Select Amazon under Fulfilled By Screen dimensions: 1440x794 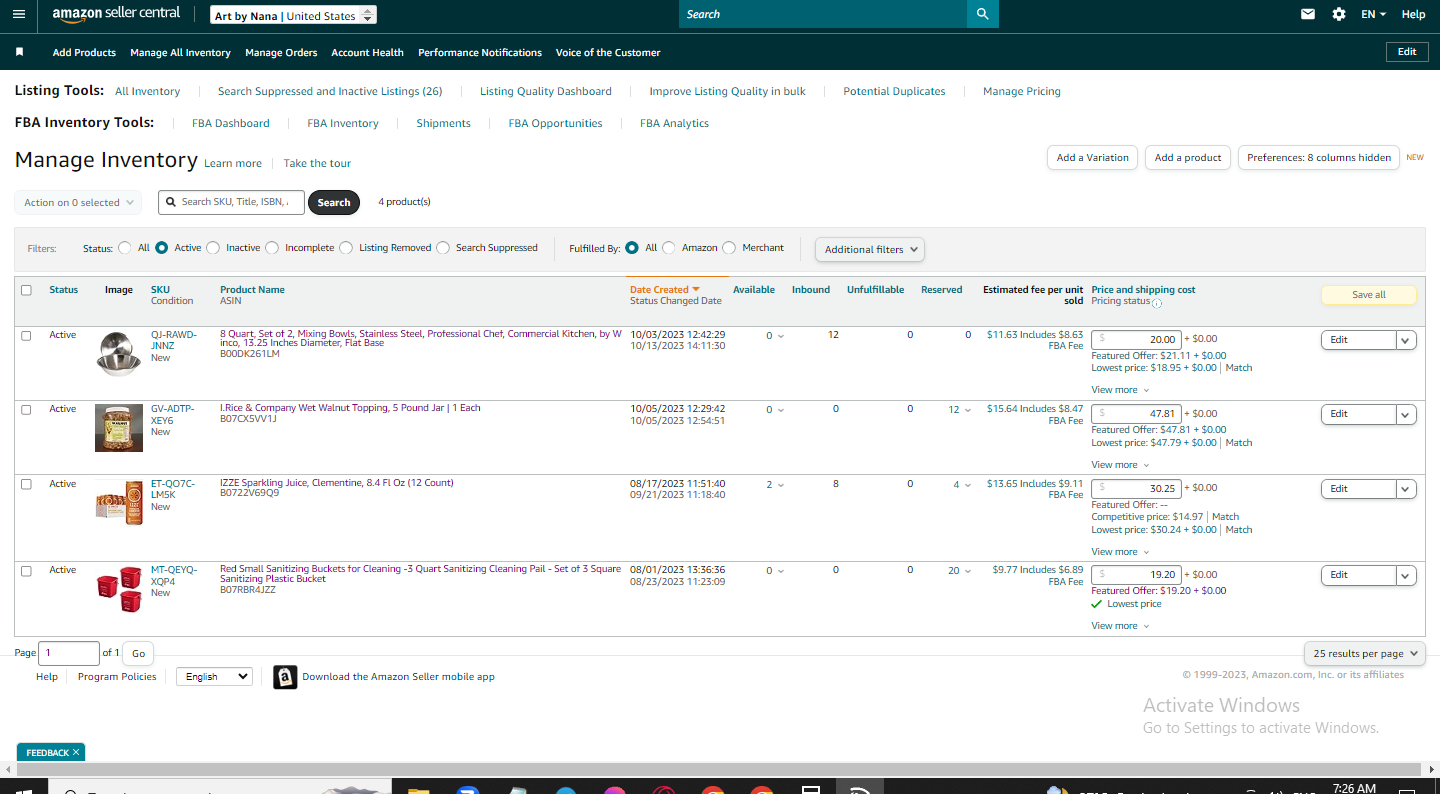click(669, 248)
